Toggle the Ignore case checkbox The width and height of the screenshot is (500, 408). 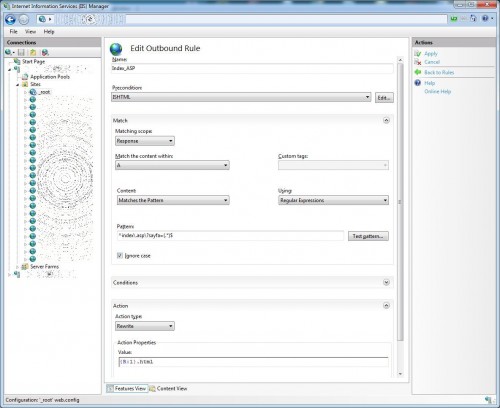(120, 255)
